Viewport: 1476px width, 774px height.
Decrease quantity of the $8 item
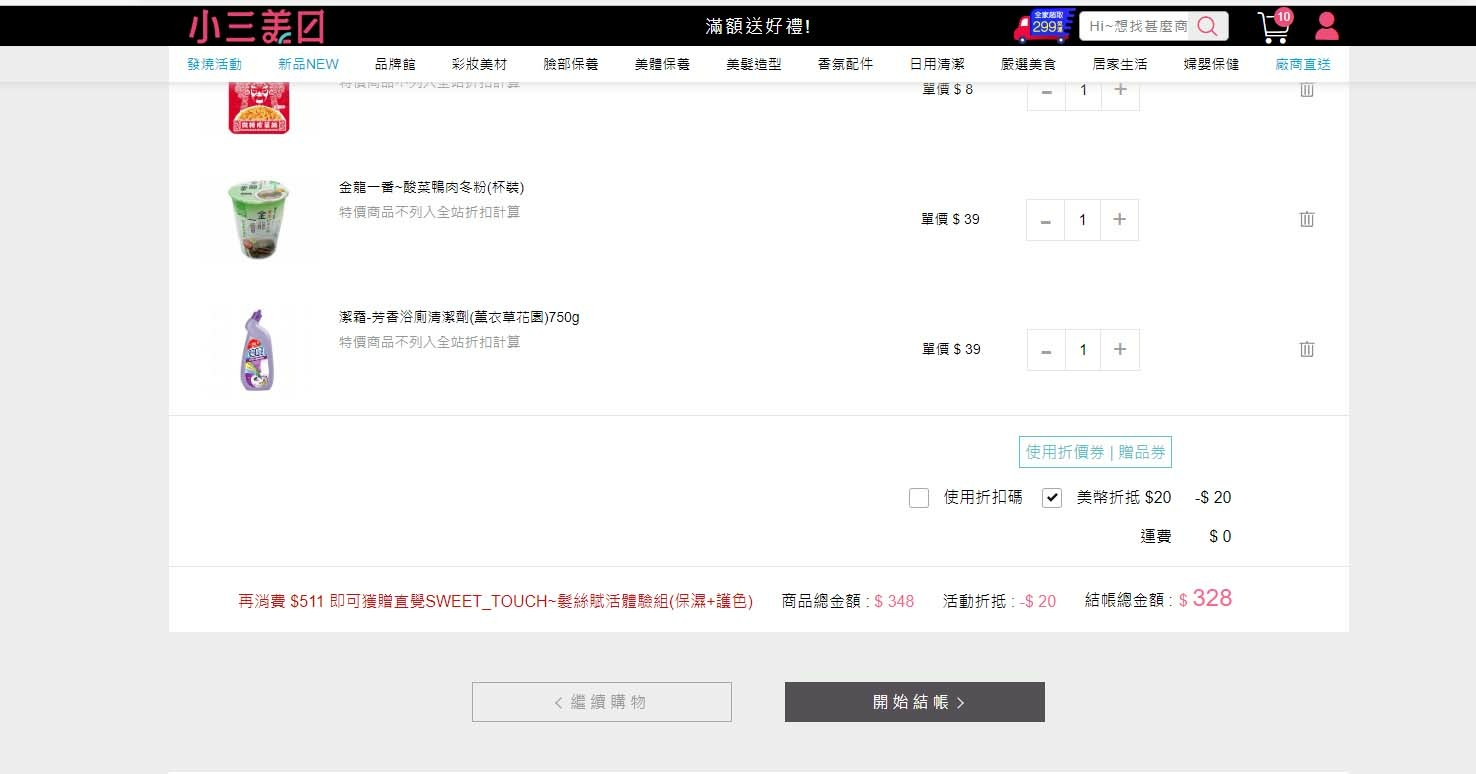click(1046, 90)
